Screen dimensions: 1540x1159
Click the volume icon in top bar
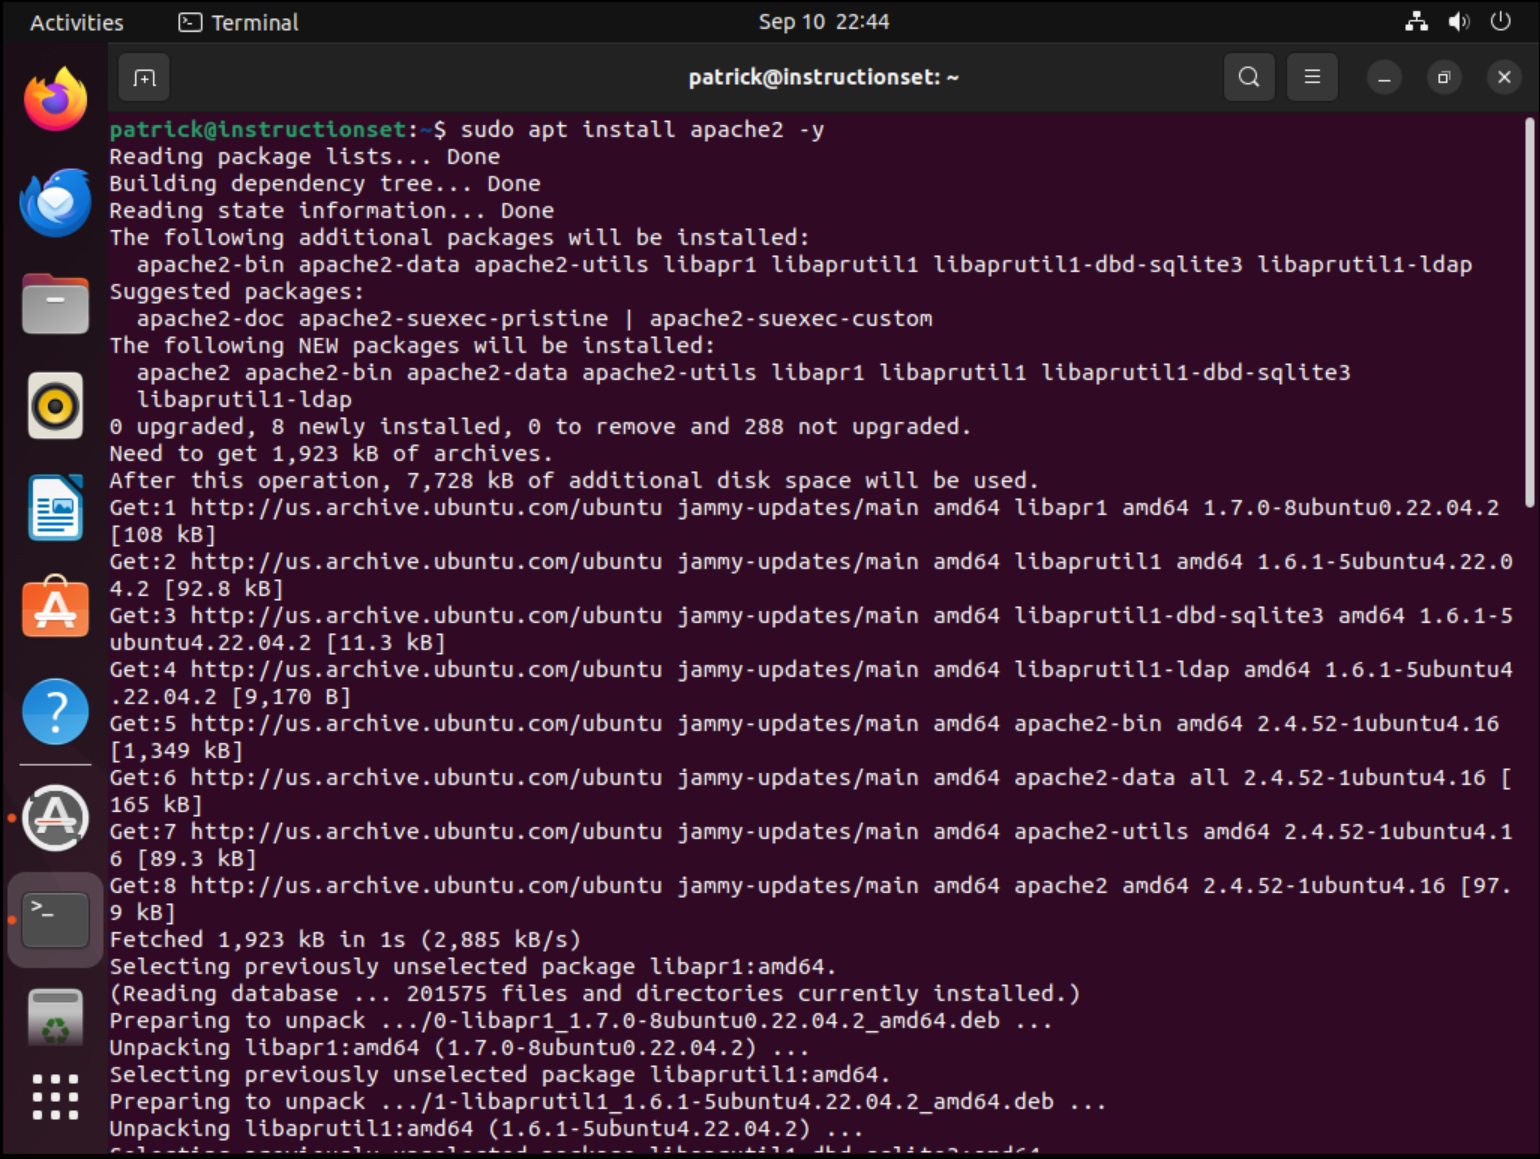(x=1458, y=22)
